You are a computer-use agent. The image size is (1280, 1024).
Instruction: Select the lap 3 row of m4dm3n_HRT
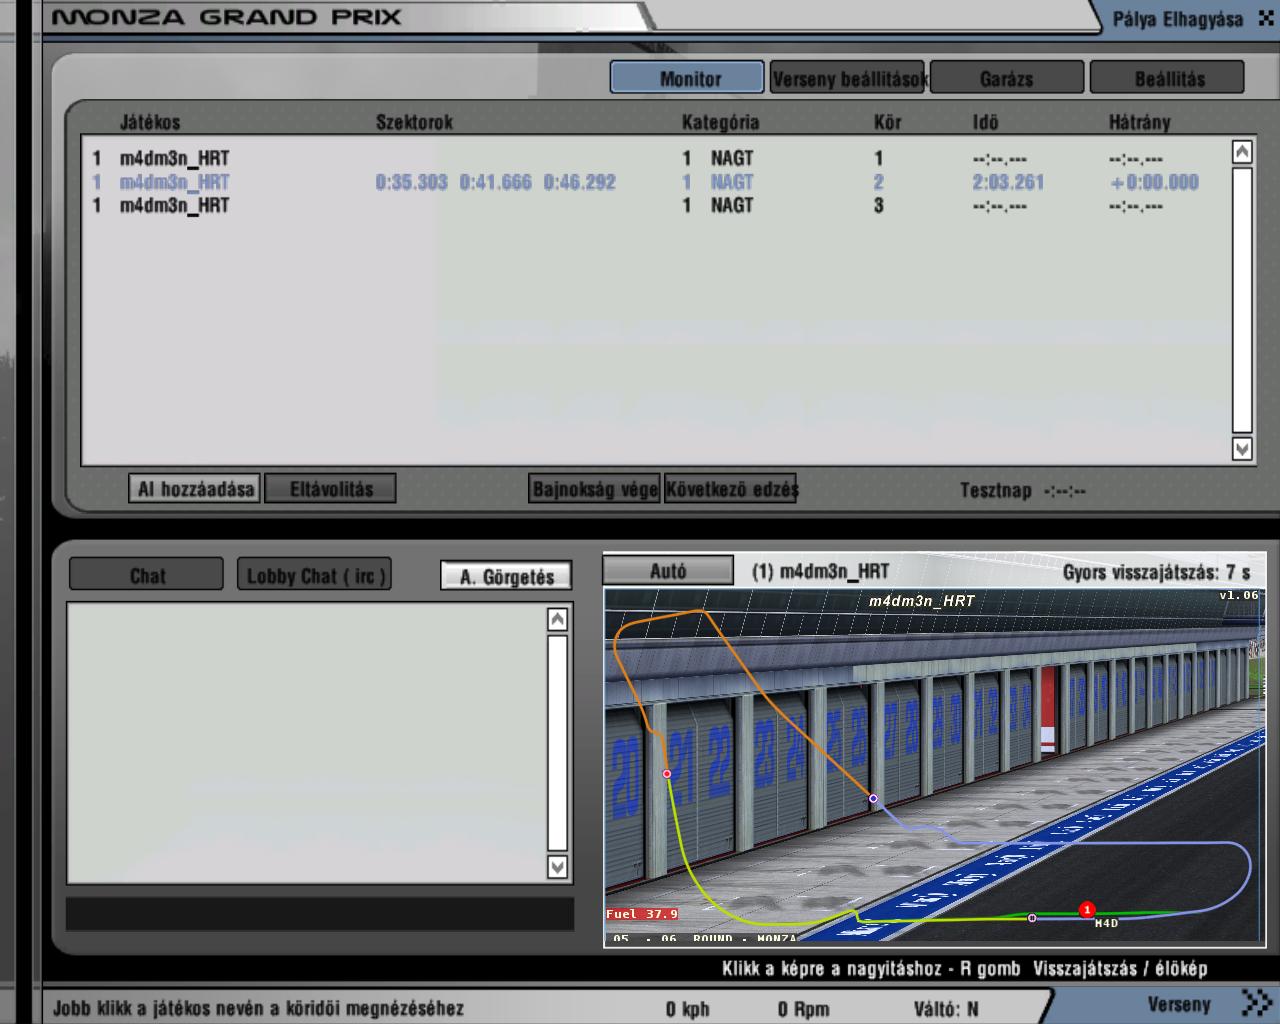point(655,205)
